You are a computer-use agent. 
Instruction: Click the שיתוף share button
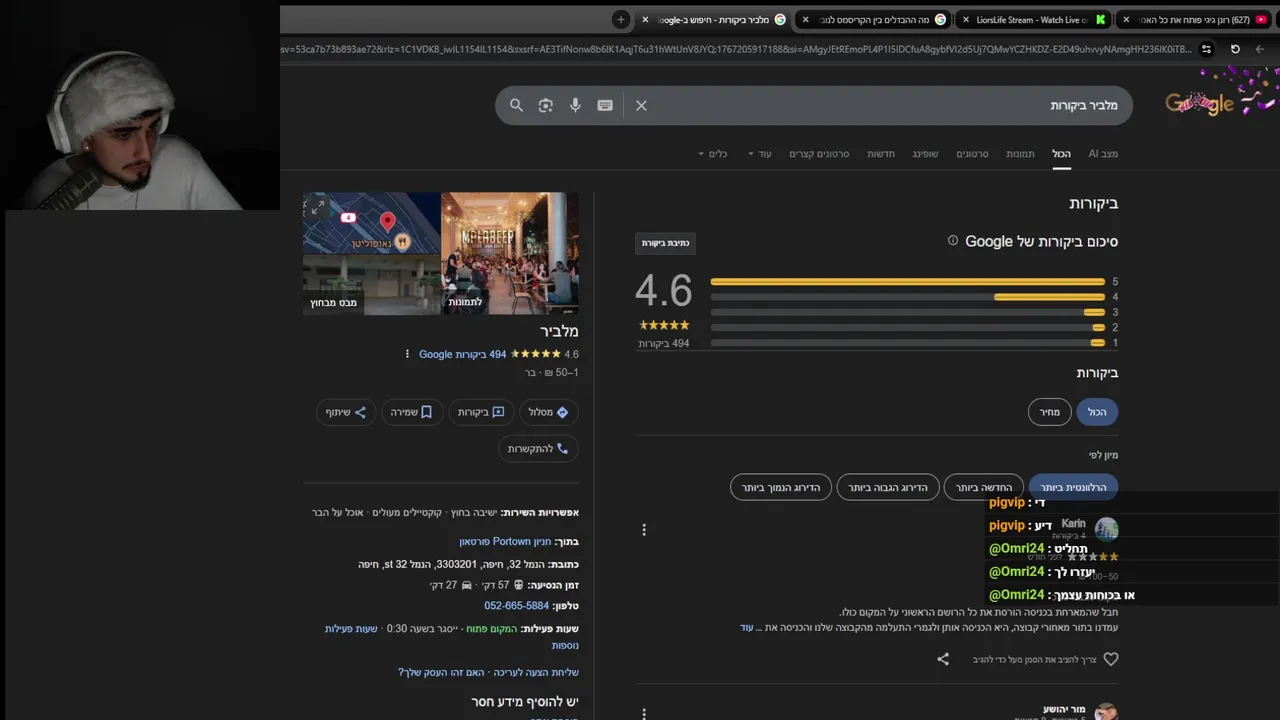tap(345, 412)
